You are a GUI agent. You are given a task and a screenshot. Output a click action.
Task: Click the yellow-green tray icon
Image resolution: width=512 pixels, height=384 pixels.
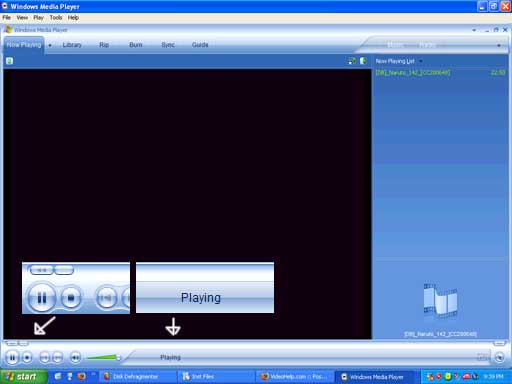point(448,377)
